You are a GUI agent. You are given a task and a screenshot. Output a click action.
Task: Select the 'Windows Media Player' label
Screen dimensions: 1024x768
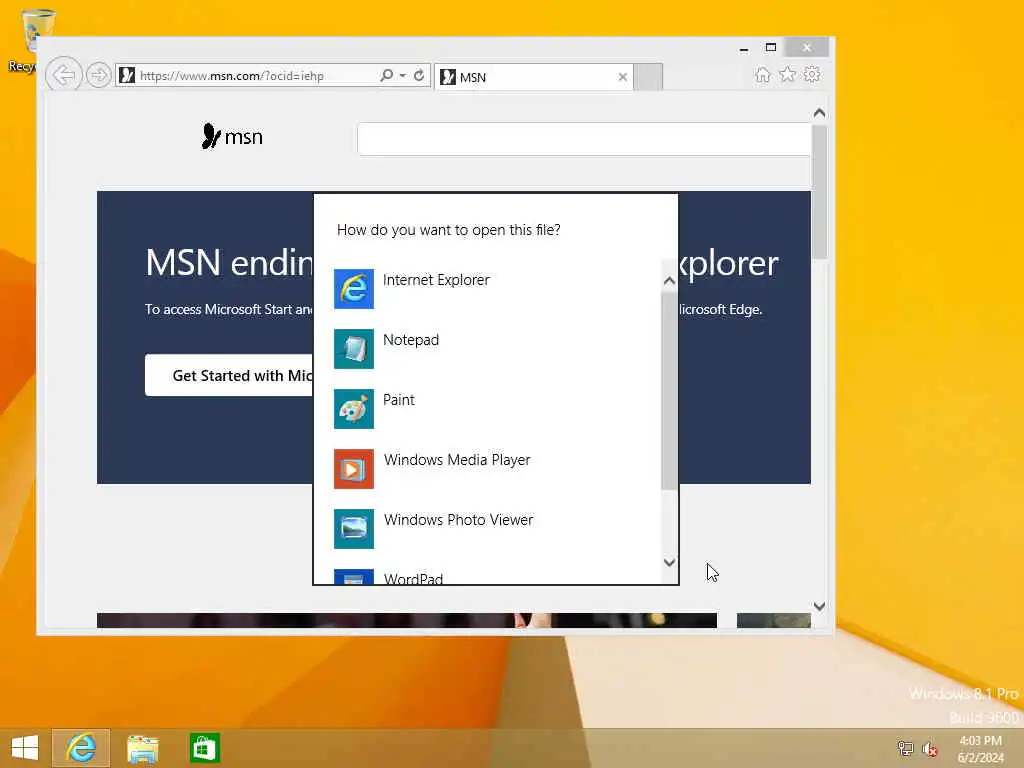(457, 460)
